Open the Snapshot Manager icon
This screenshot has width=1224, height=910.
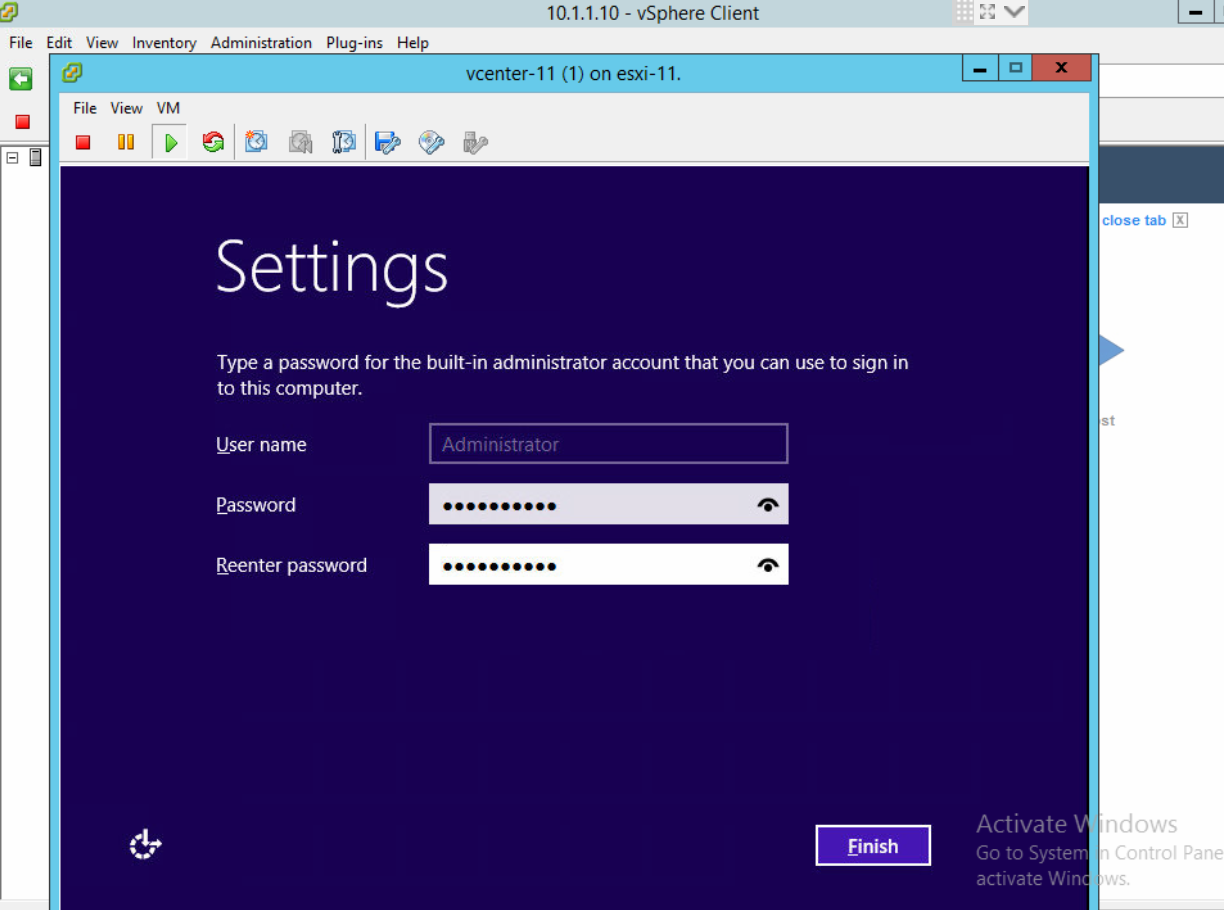[x=343, y=143]
